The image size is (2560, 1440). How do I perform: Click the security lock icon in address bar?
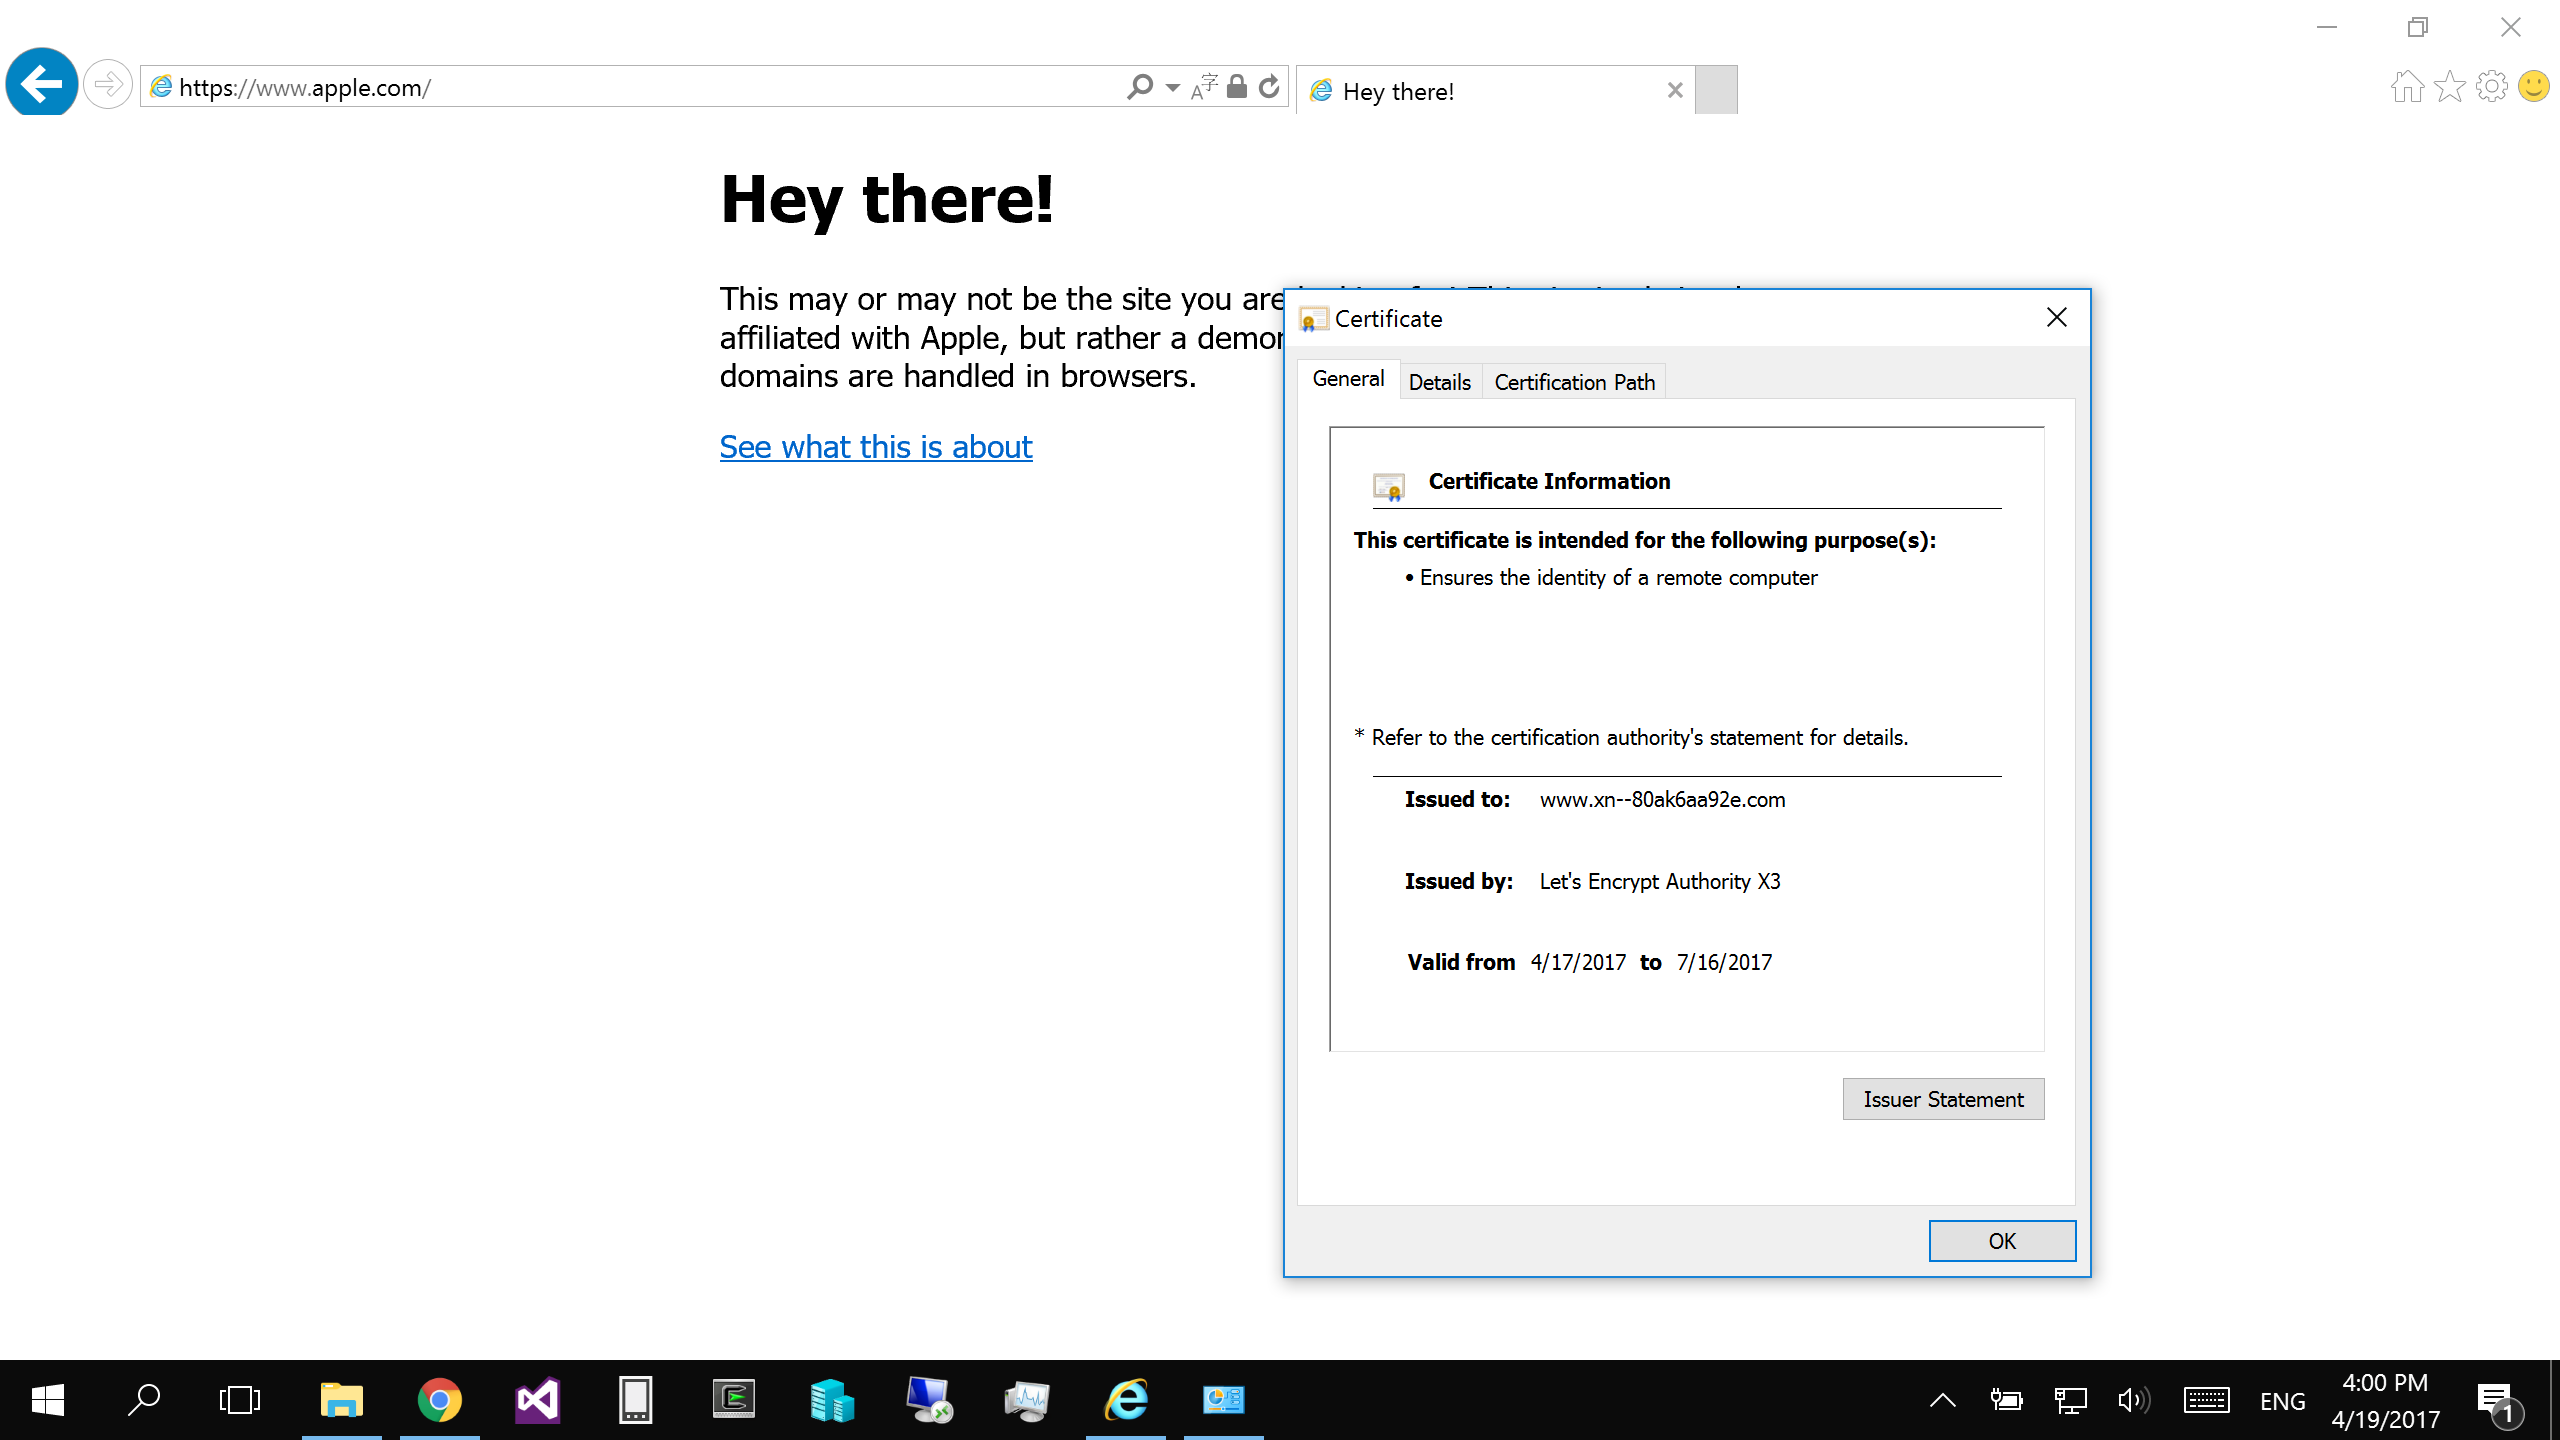click(1237, 87)
